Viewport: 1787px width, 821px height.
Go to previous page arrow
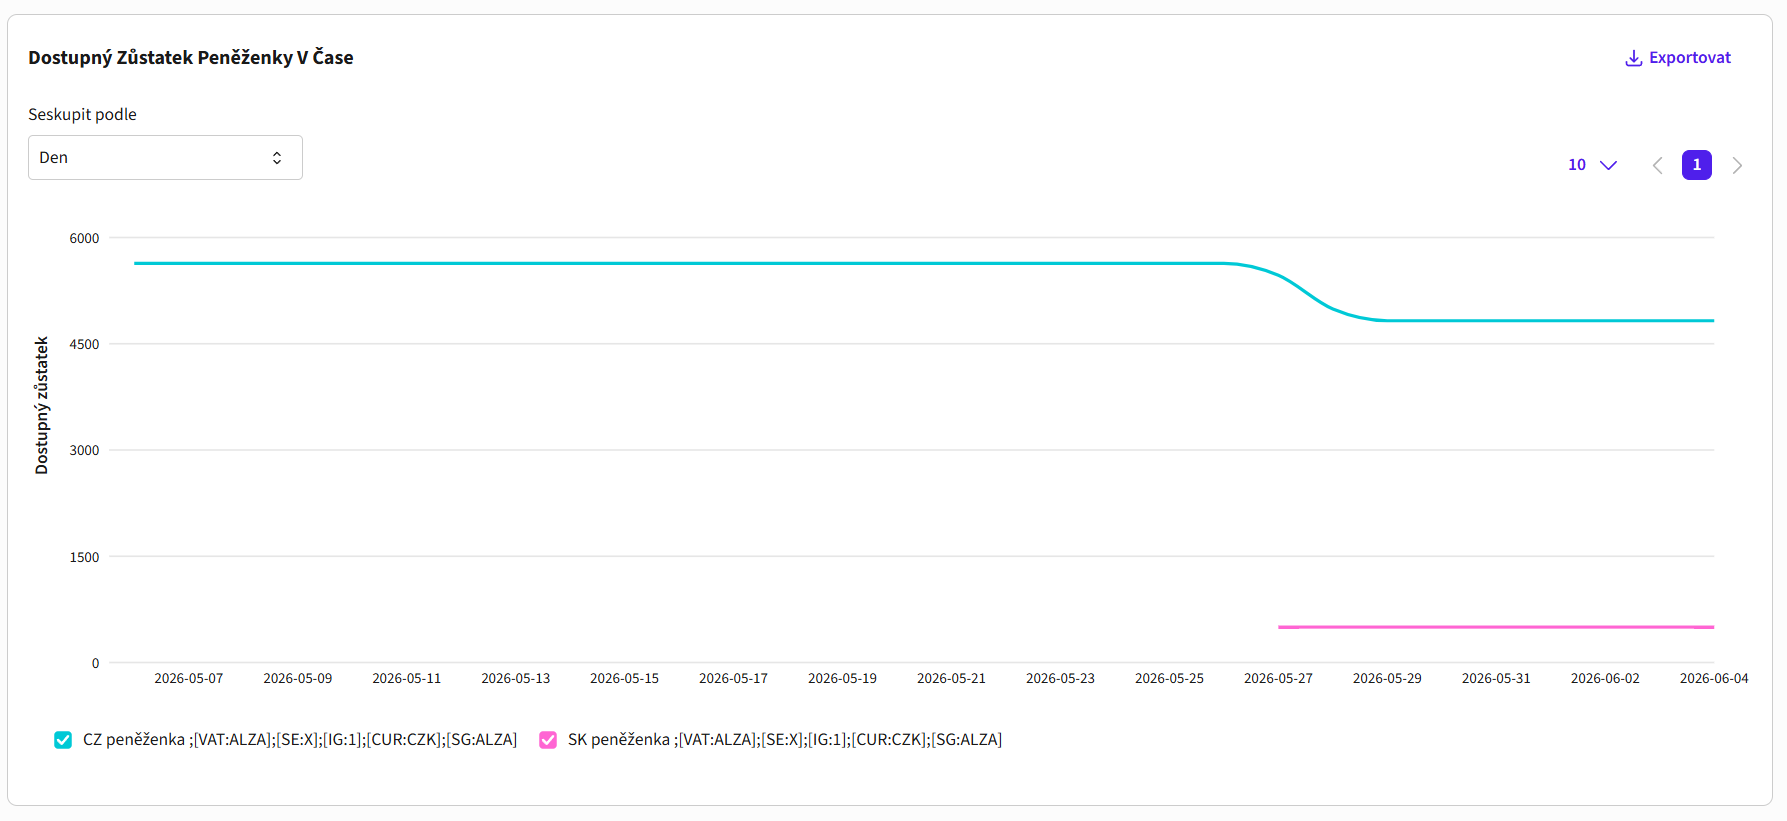[1657, 165]
